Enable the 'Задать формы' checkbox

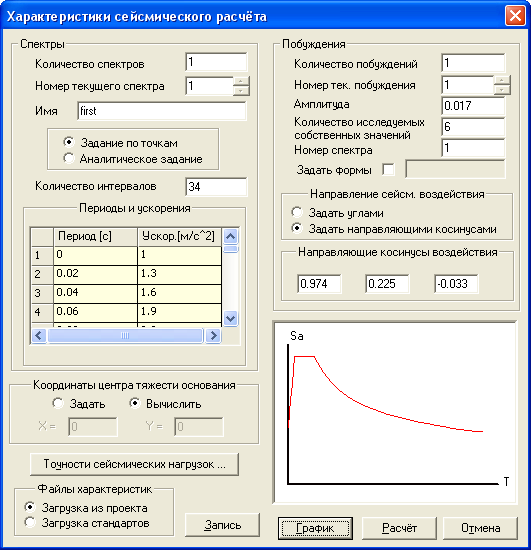(x=388, y=170)
